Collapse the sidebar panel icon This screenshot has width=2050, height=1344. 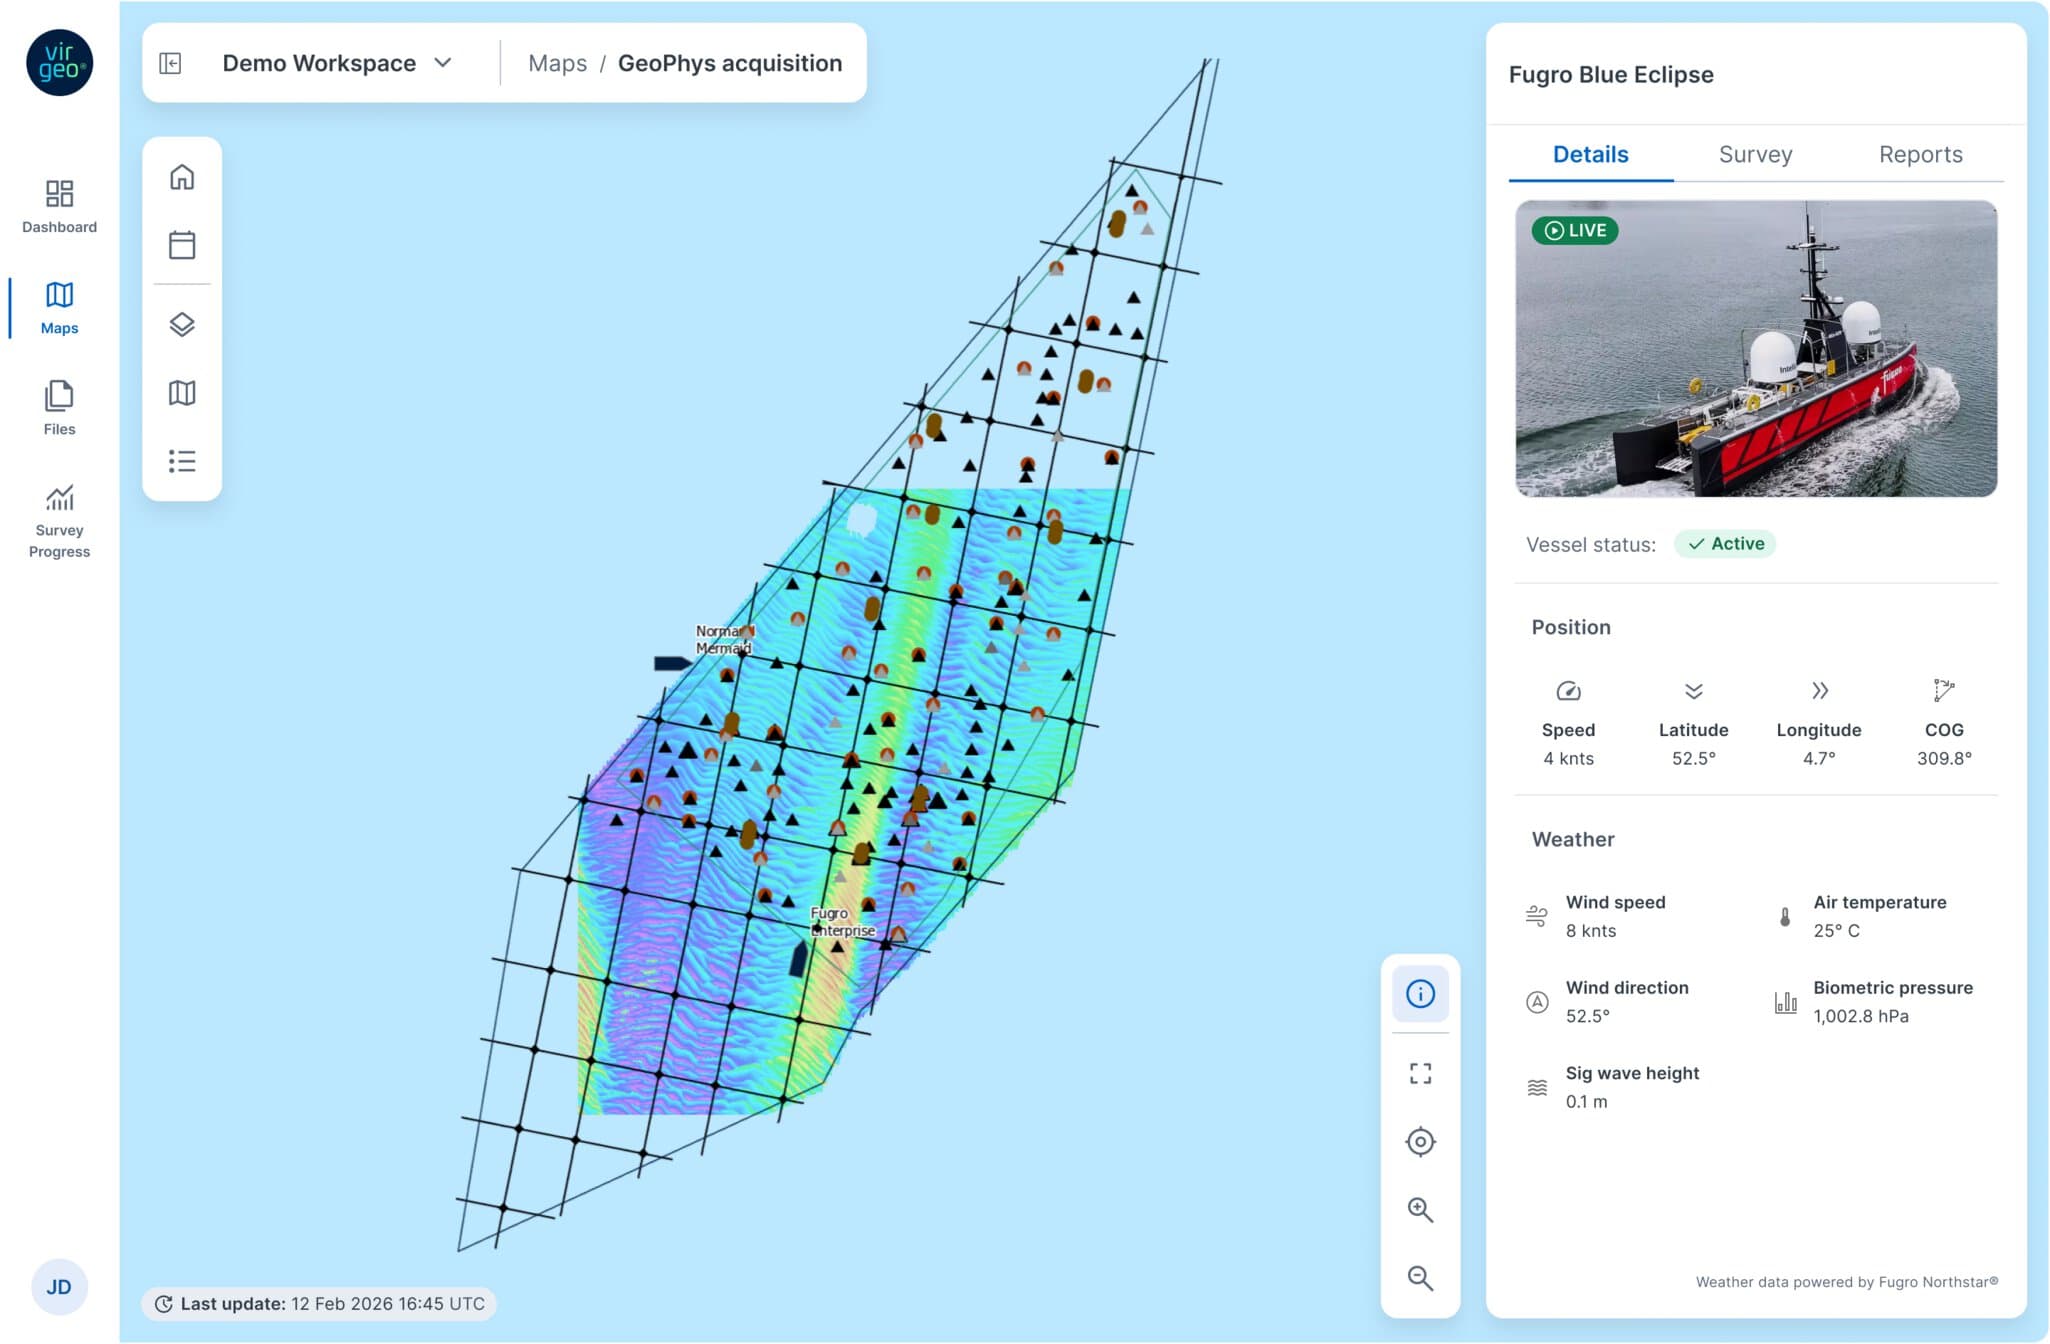coord(171,63)
